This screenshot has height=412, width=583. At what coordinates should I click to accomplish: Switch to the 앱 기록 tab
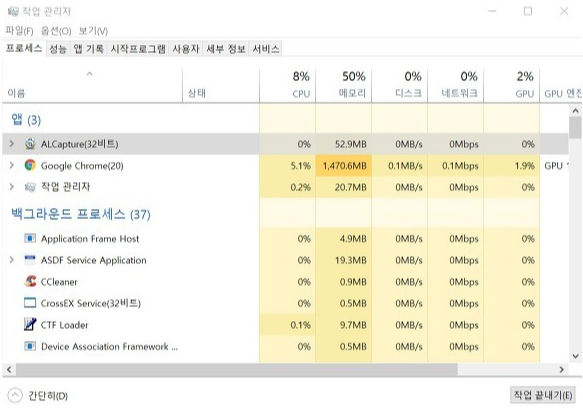pyautogui.click(x=88, y=49)
